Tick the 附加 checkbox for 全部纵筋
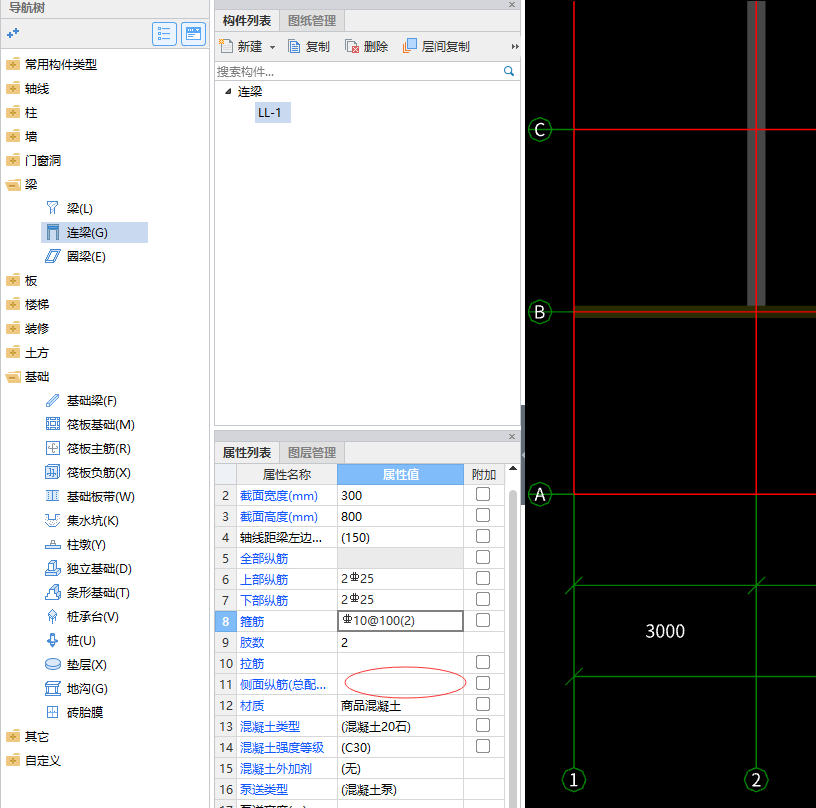The image size is (816, 808). coord(483,557)
